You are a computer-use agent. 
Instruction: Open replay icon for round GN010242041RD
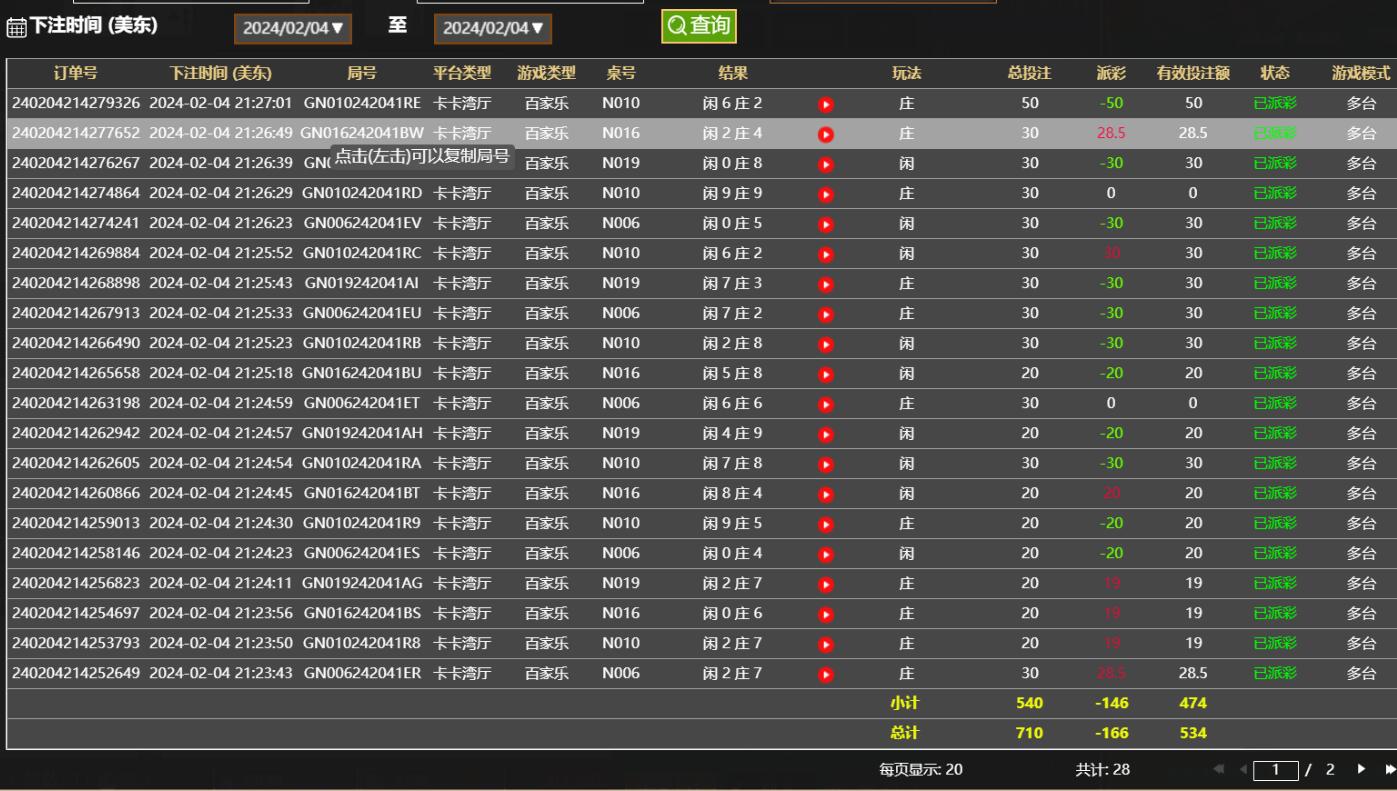tap(826, 194)
